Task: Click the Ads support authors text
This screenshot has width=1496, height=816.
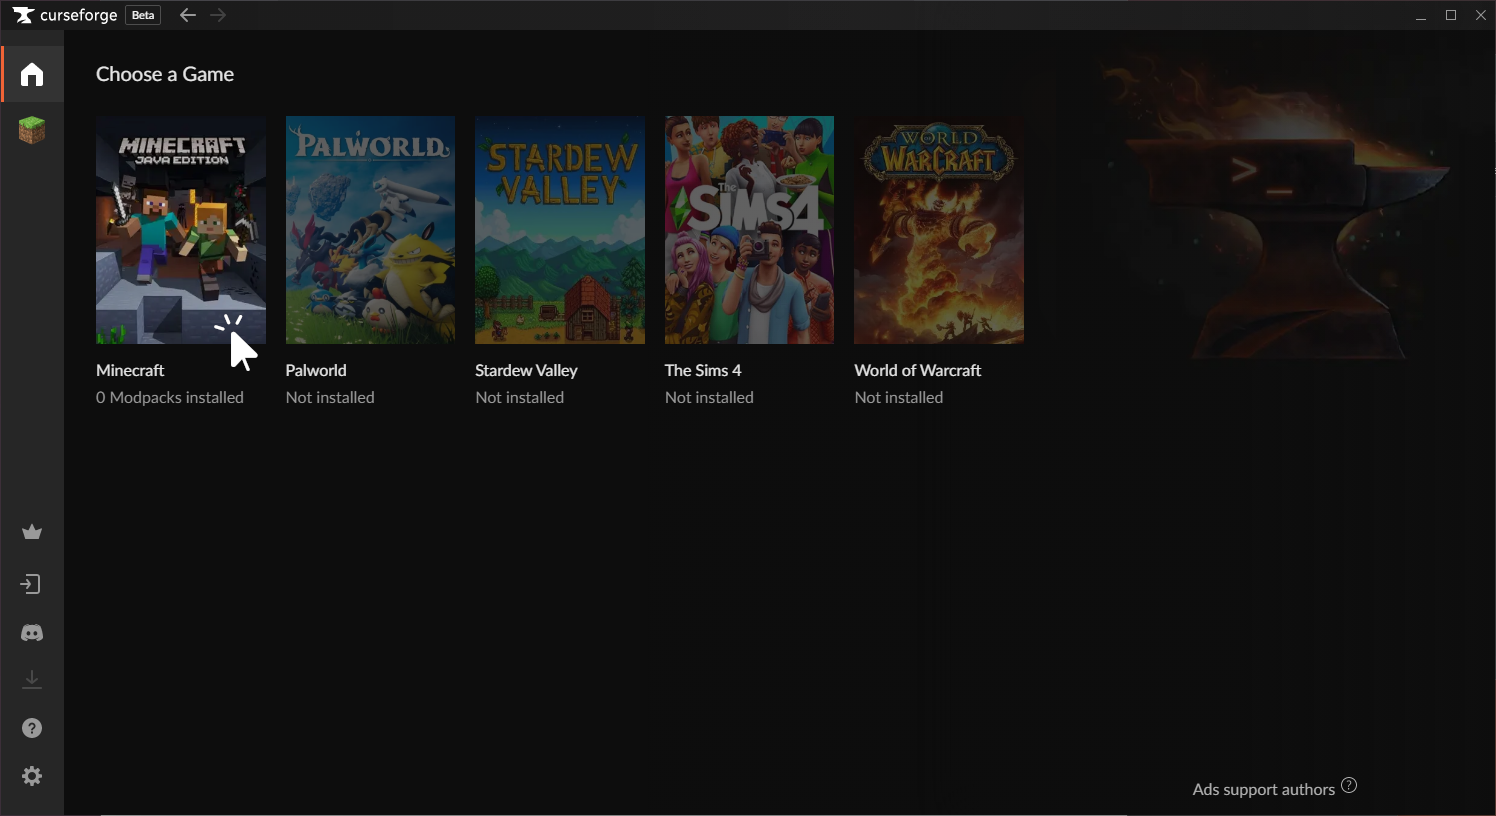Action: (1263, 790)
